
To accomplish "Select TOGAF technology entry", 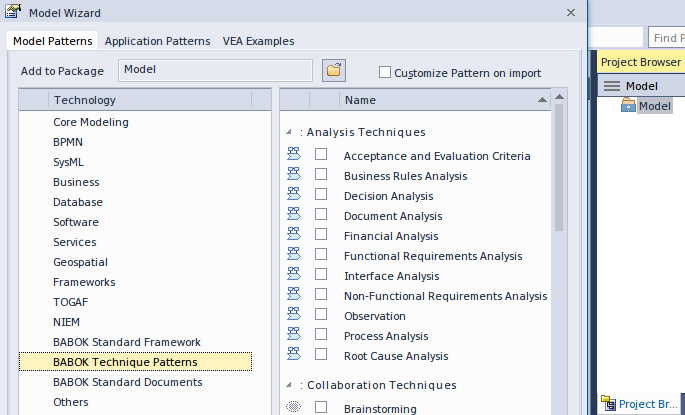I will [x=72, y=302].
